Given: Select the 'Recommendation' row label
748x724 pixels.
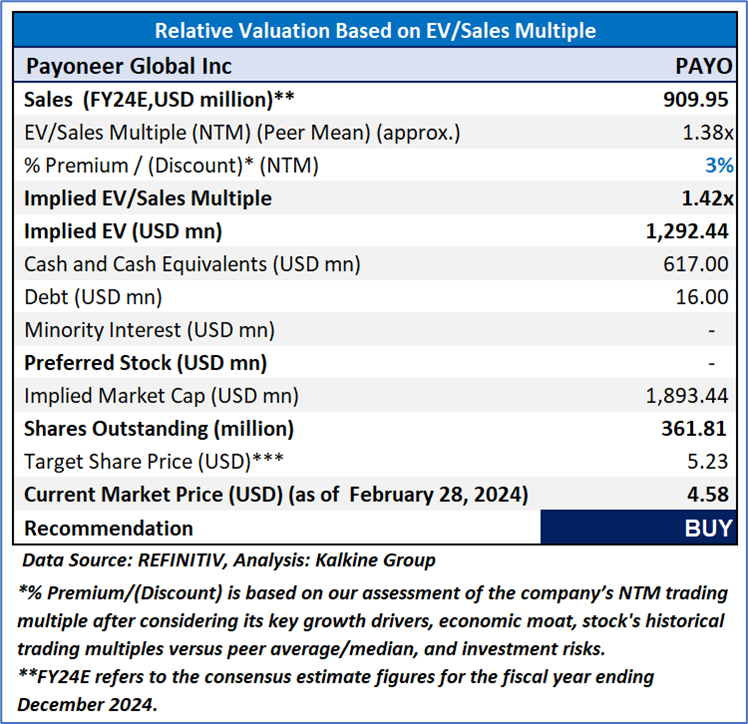Looking at the screenshot, I should [x=109, y=528].
